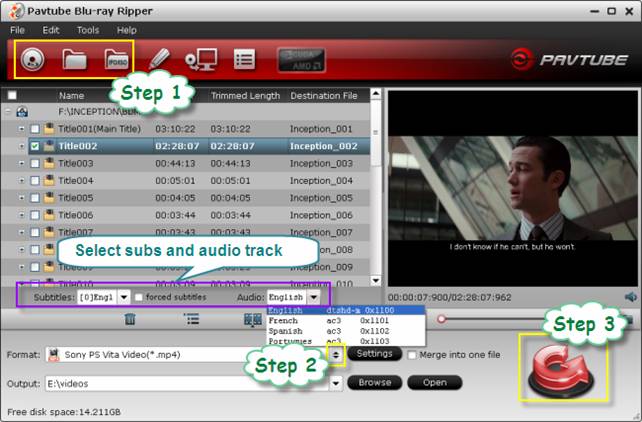Screen dimensions: 642x422
Task: Click the scrollbar up arrow of title list
Action: (375, 94)
